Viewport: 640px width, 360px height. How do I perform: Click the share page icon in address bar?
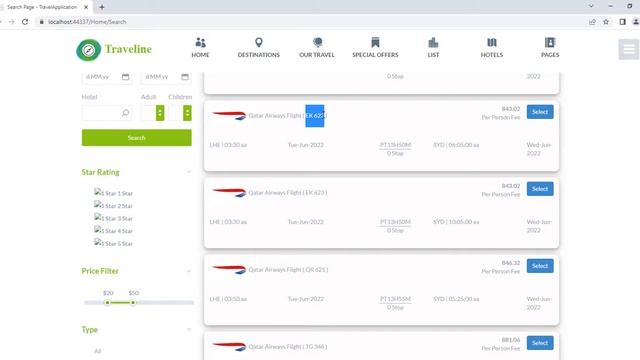pos(592,22)
